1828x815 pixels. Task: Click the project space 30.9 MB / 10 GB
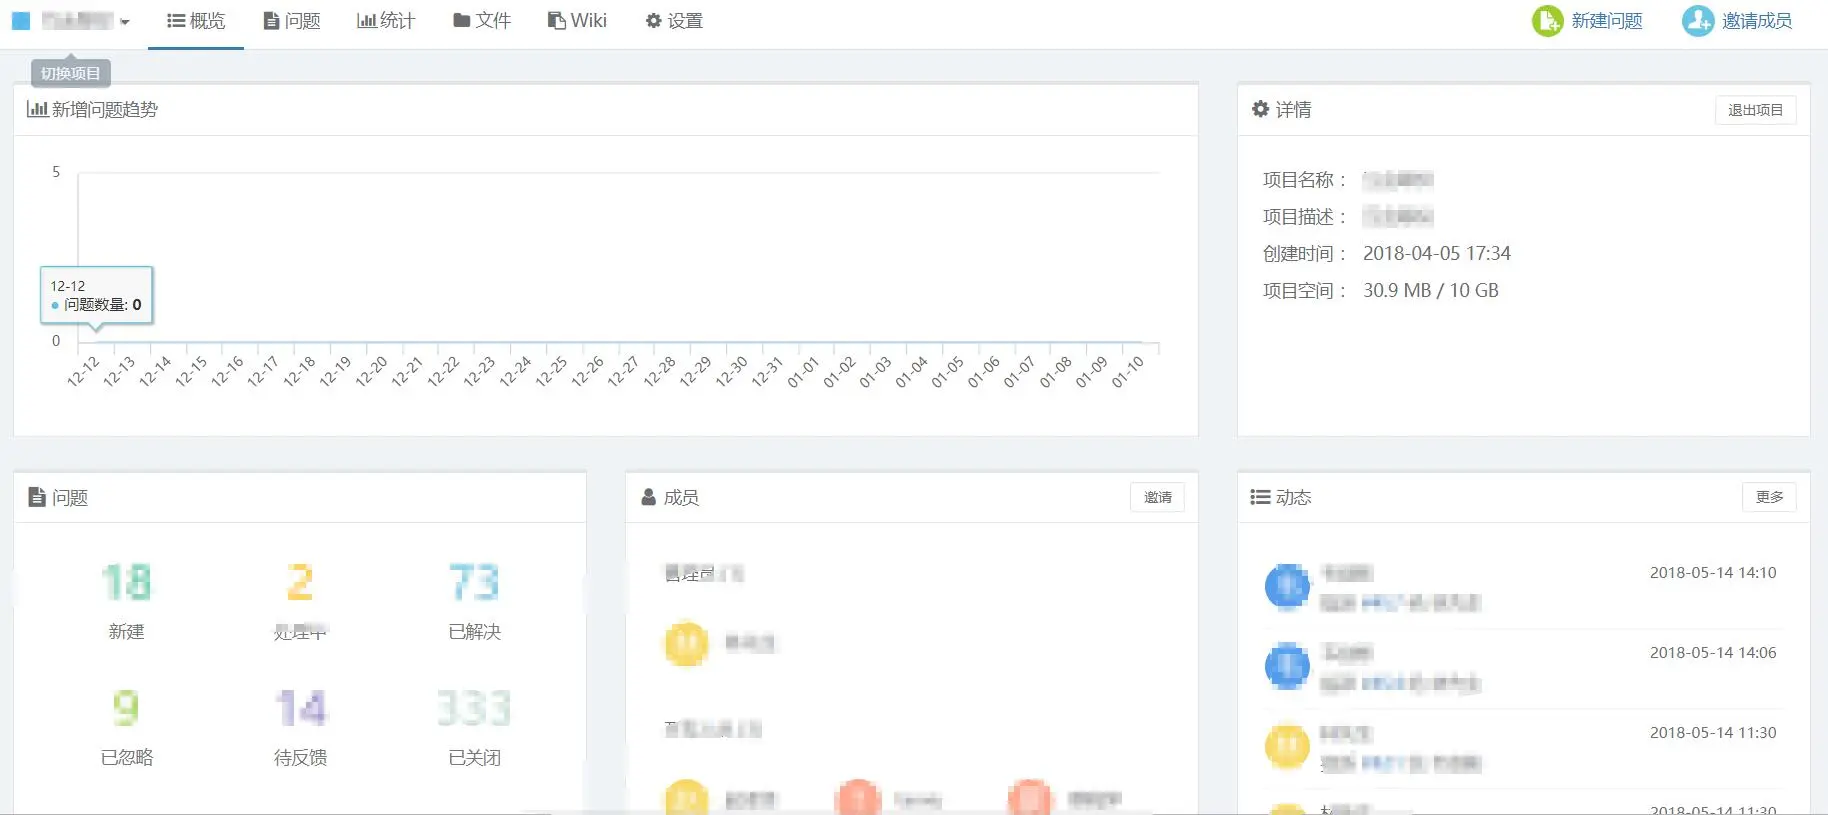tap(1430, 291)
